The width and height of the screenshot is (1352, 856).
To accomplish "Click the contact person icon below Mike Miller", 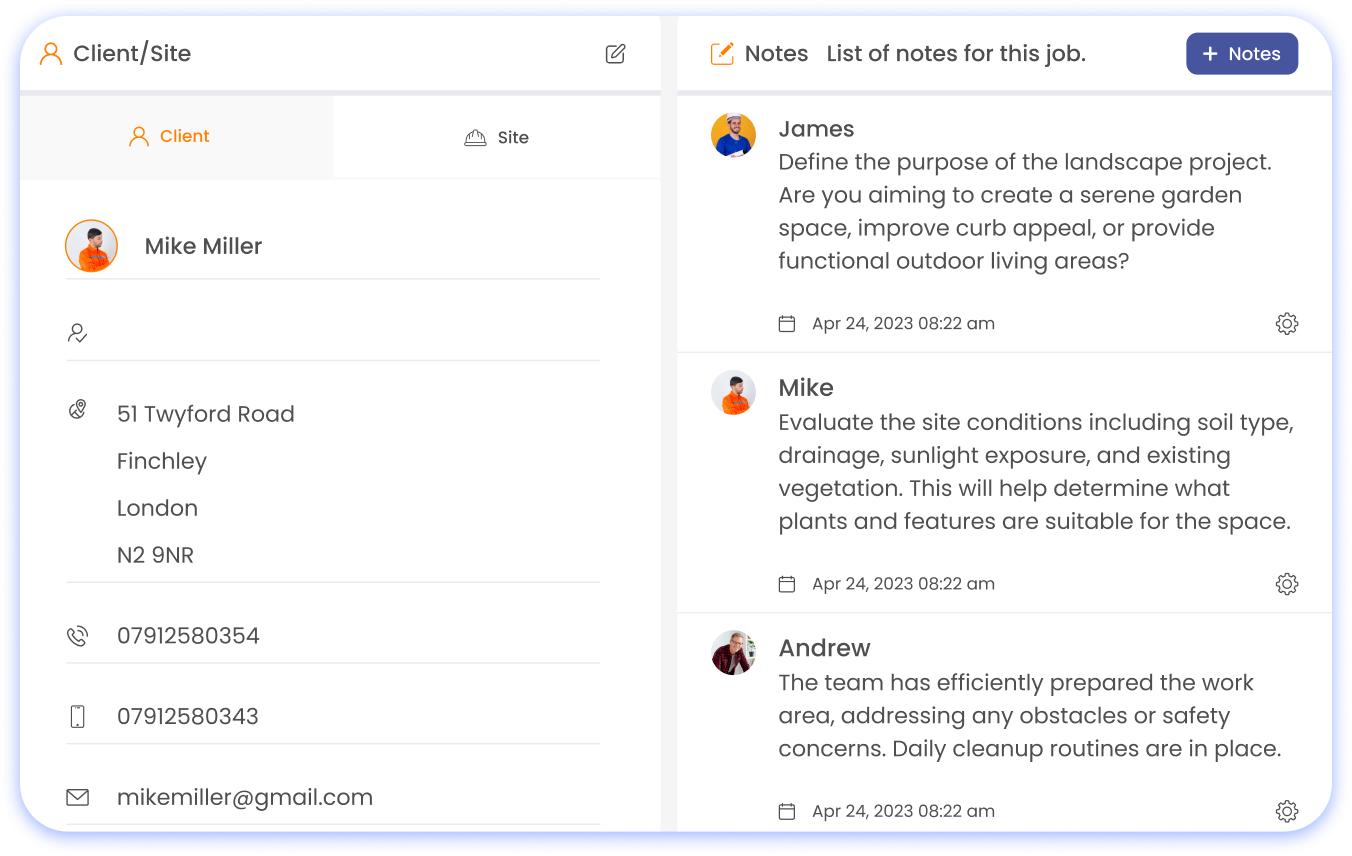I will click(77, 333).
